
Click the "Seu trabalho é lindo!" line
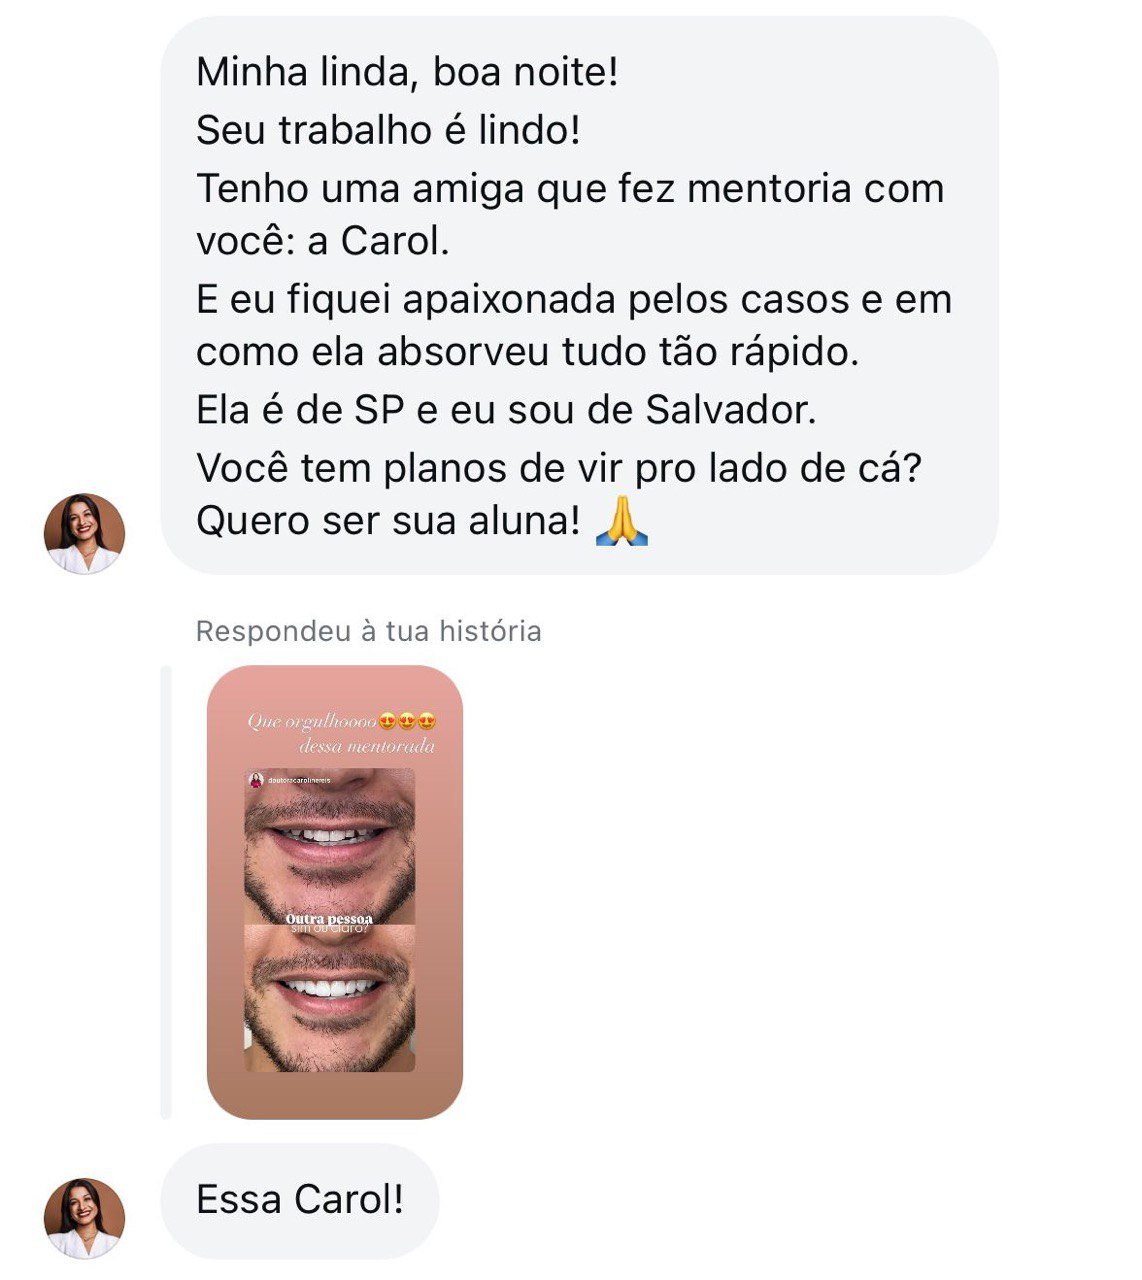click(388, 130)
